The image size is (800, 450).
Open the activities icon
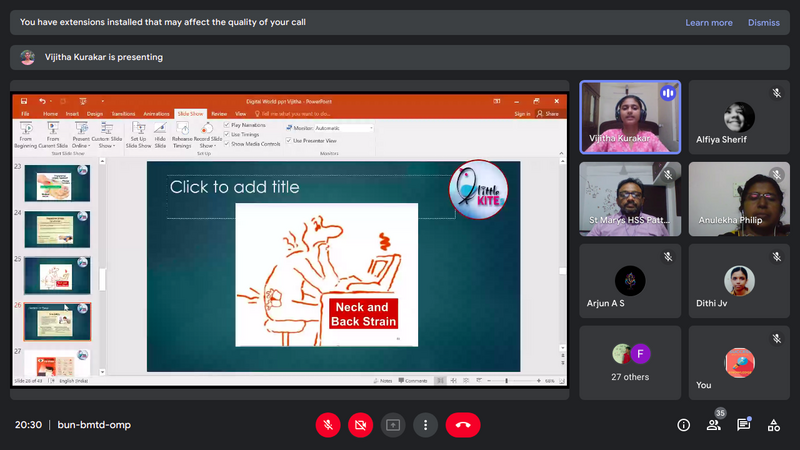click(774, 425)
